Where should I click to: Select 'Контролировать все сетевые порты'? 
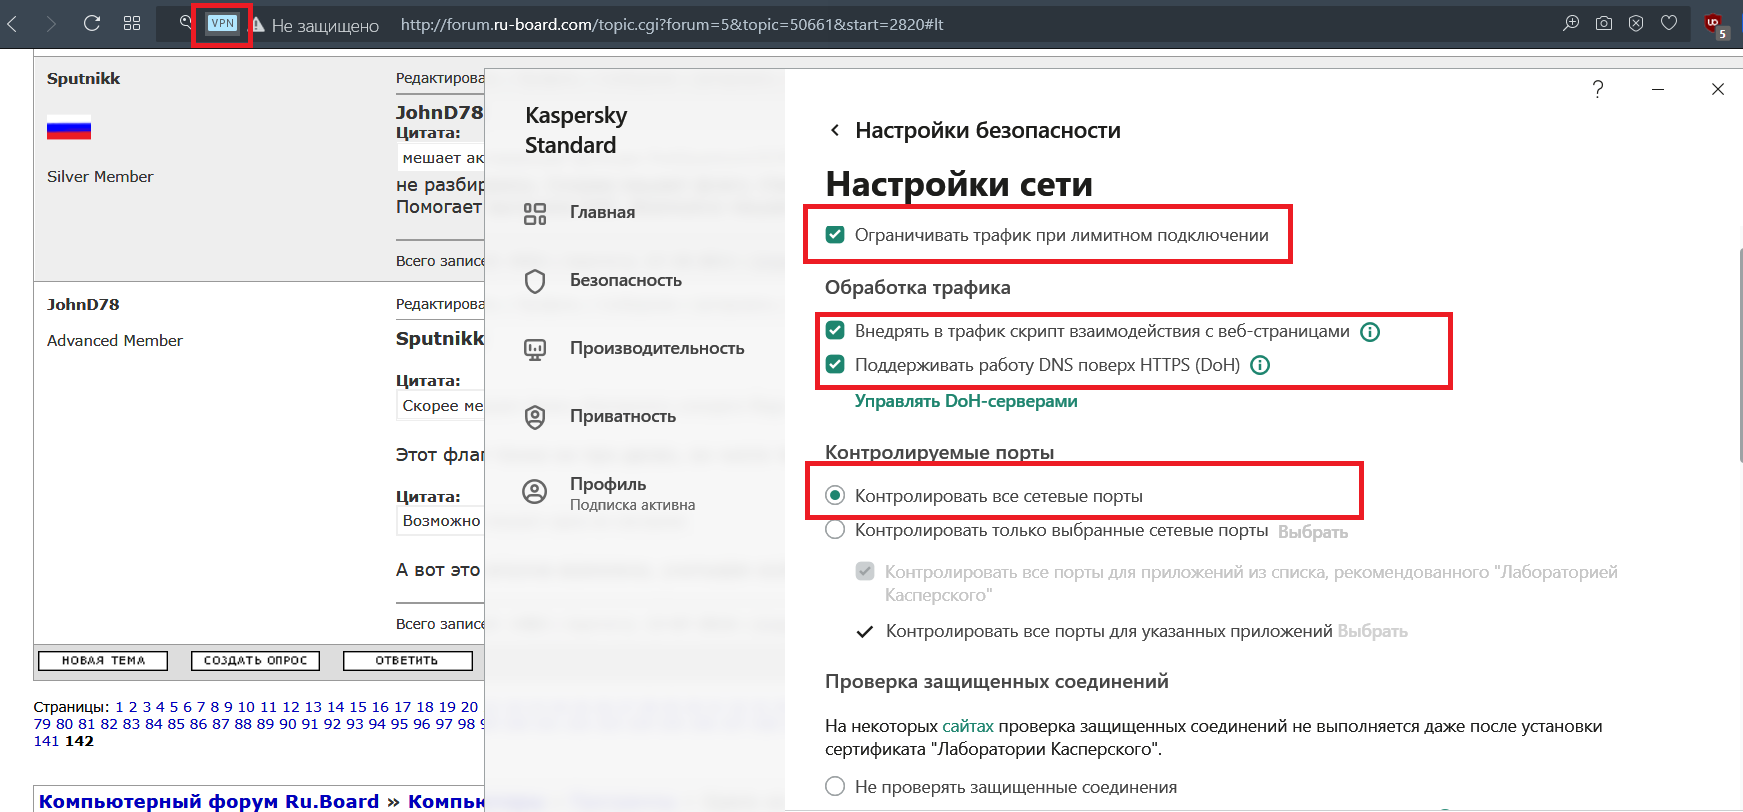835,495
